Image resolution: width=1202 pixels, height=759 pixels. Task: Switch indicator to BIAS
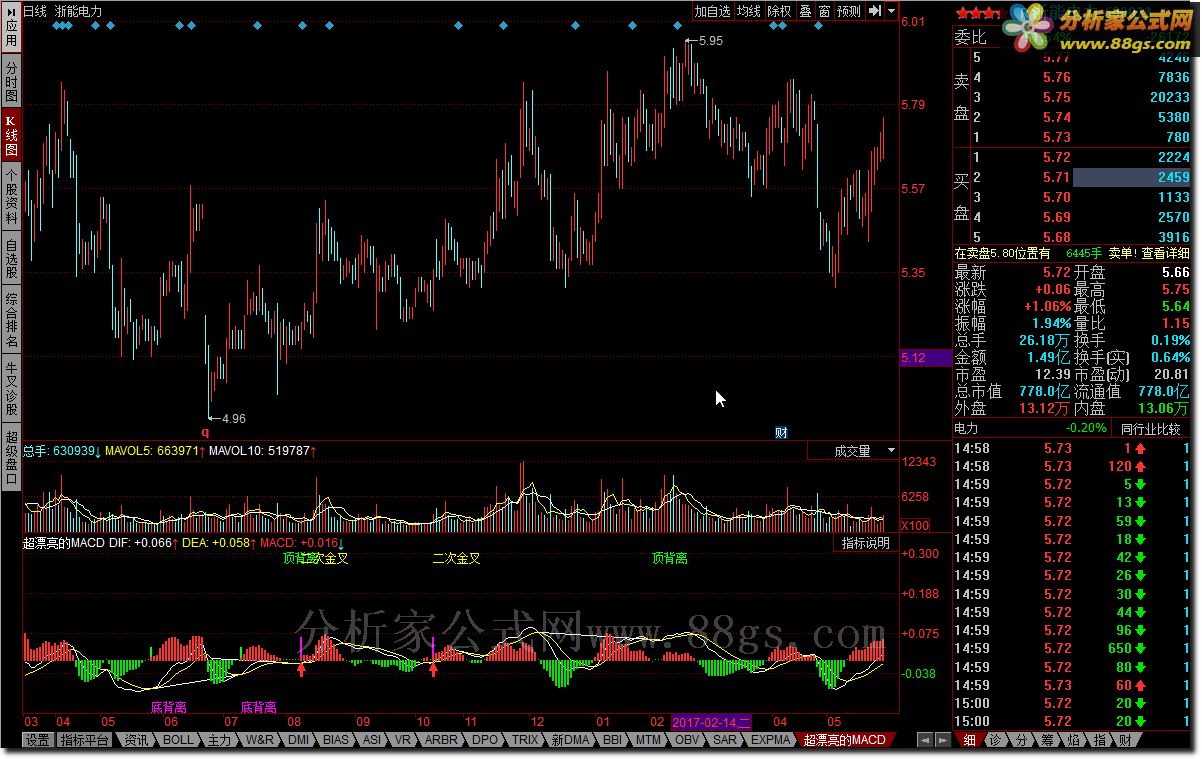[337, 740]
